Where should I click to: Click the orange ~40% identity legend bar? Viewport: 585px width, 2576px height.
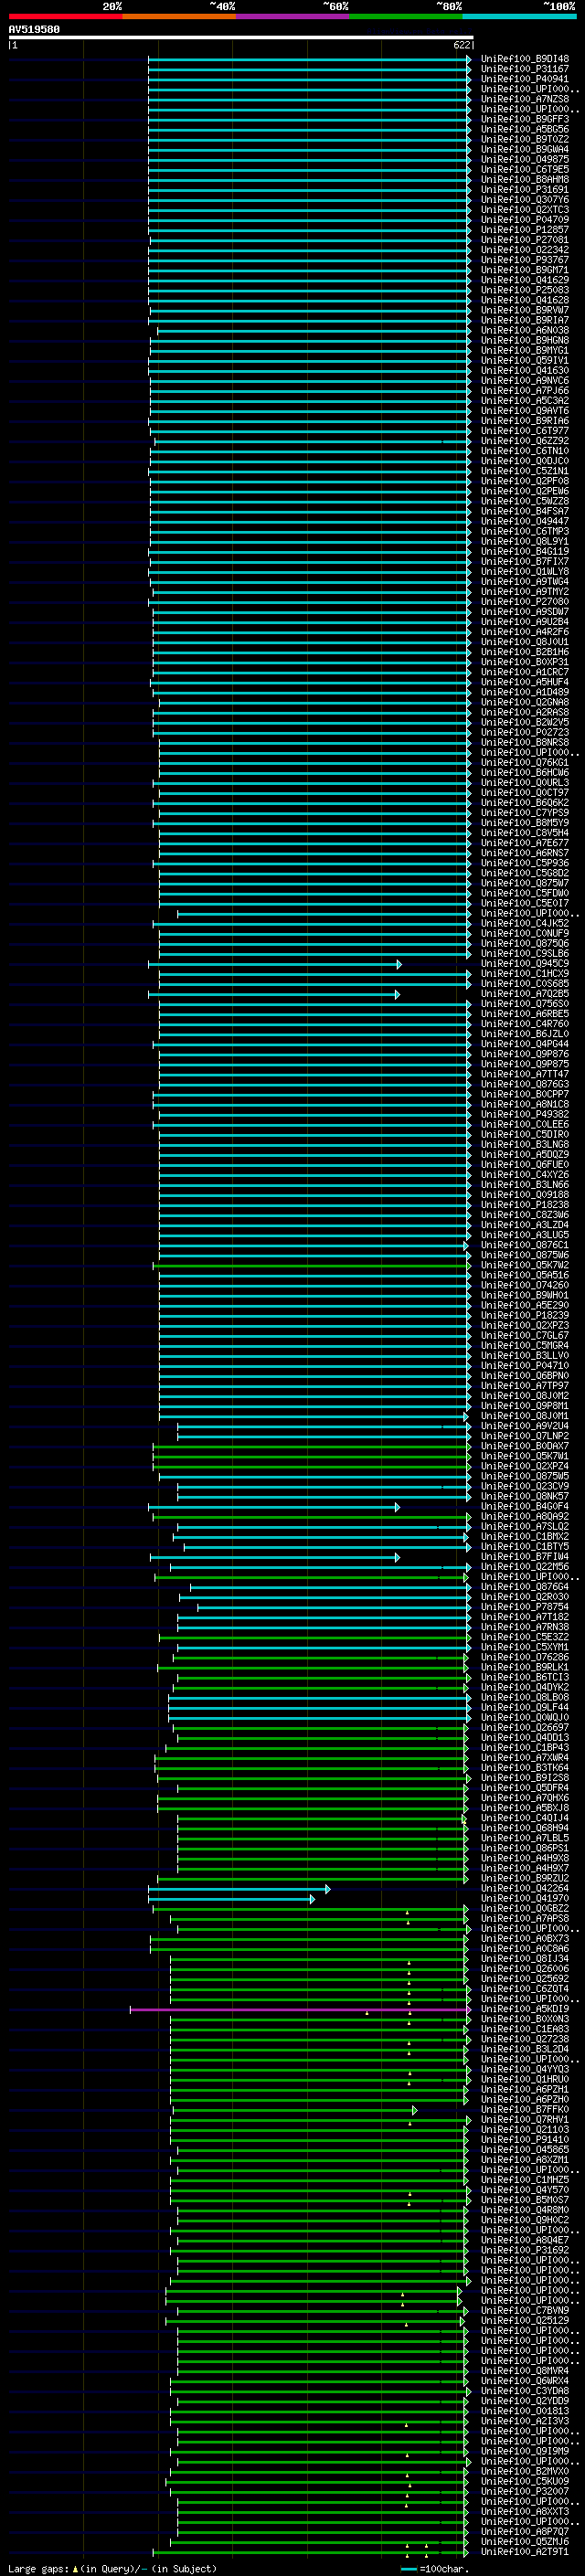[179, 16]
